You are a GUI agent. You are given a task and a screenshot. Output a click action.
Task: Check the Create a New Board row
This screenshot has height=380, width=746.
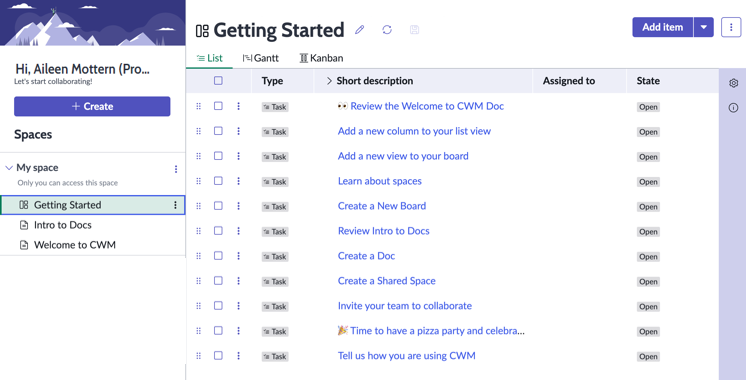[x=218, y=205]
